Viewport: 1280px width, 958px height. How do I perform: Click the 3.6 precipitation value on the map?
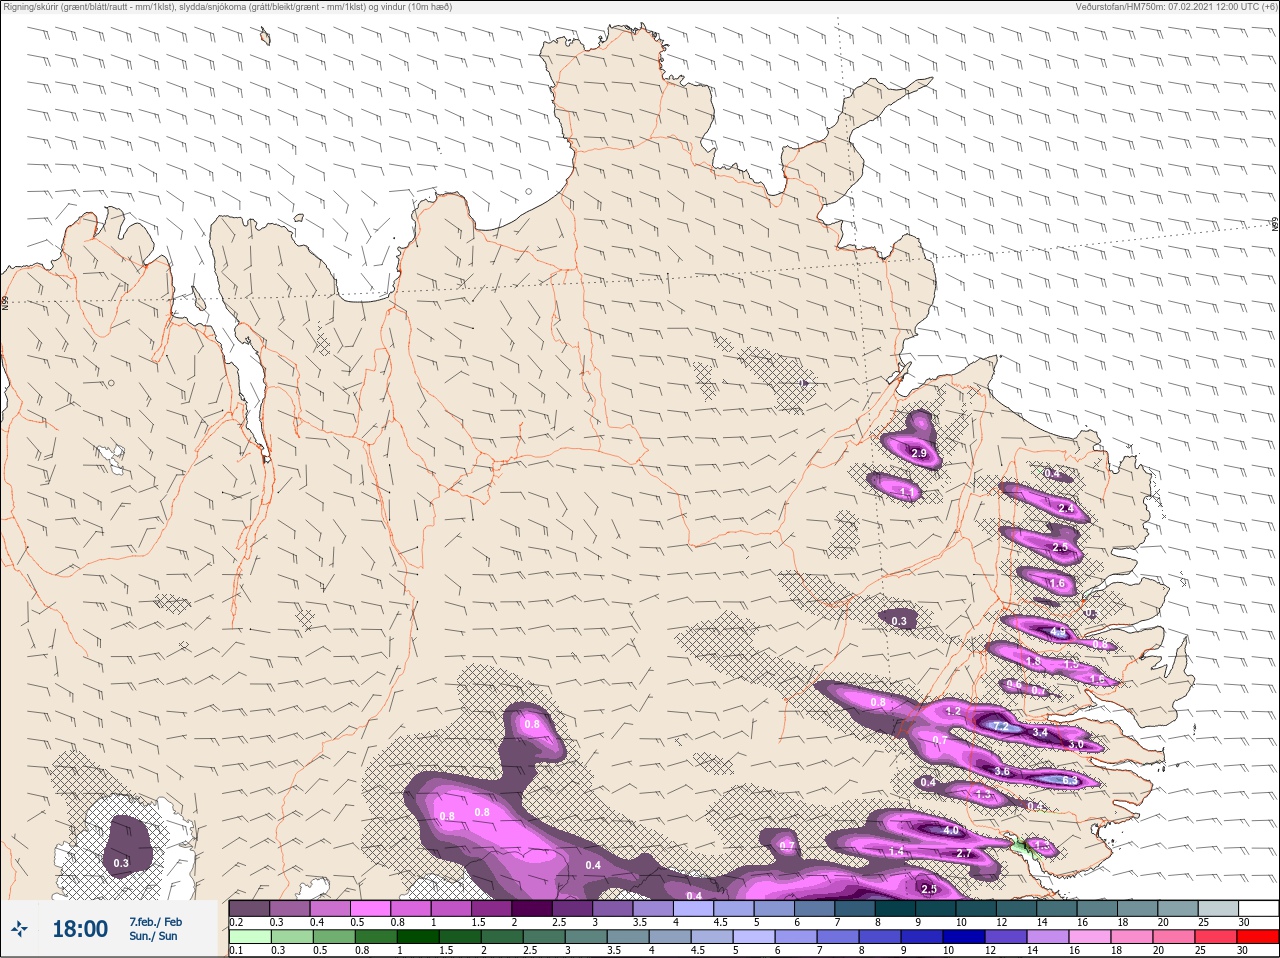[1003, 772]
